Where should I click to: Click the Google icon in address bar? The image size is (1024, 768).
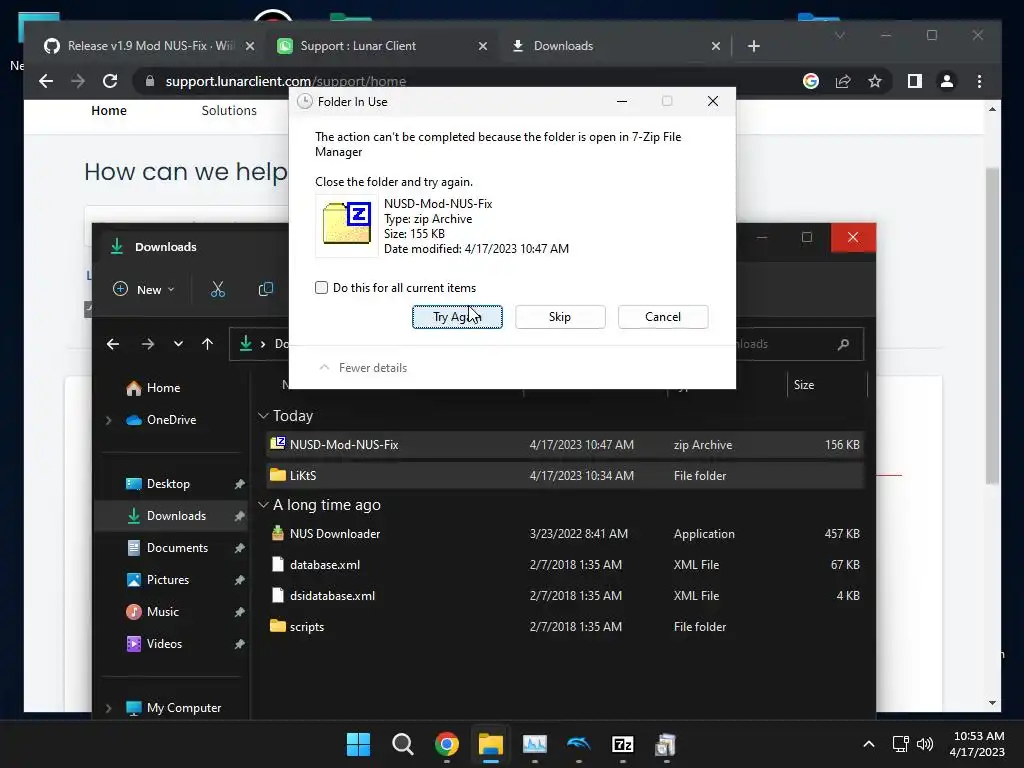coord(810,81)
